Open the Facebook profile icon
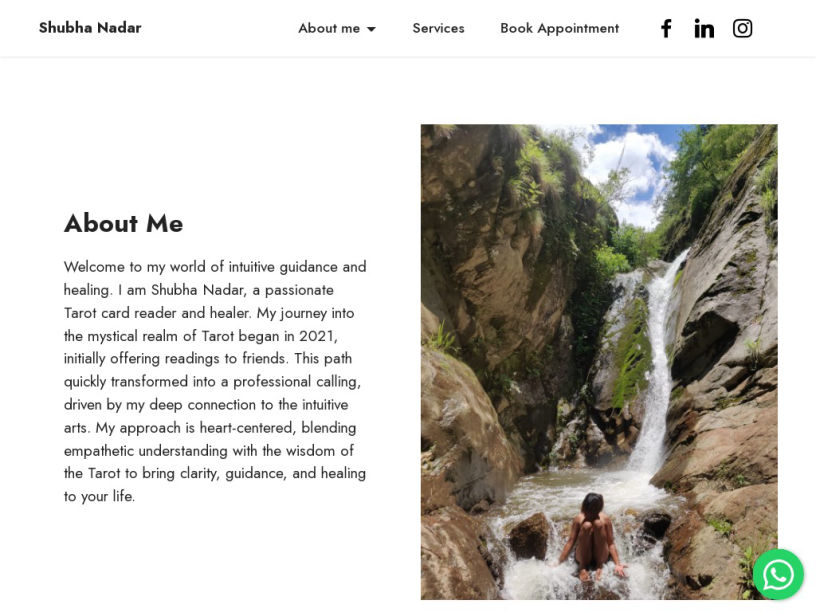 [666, 28]
